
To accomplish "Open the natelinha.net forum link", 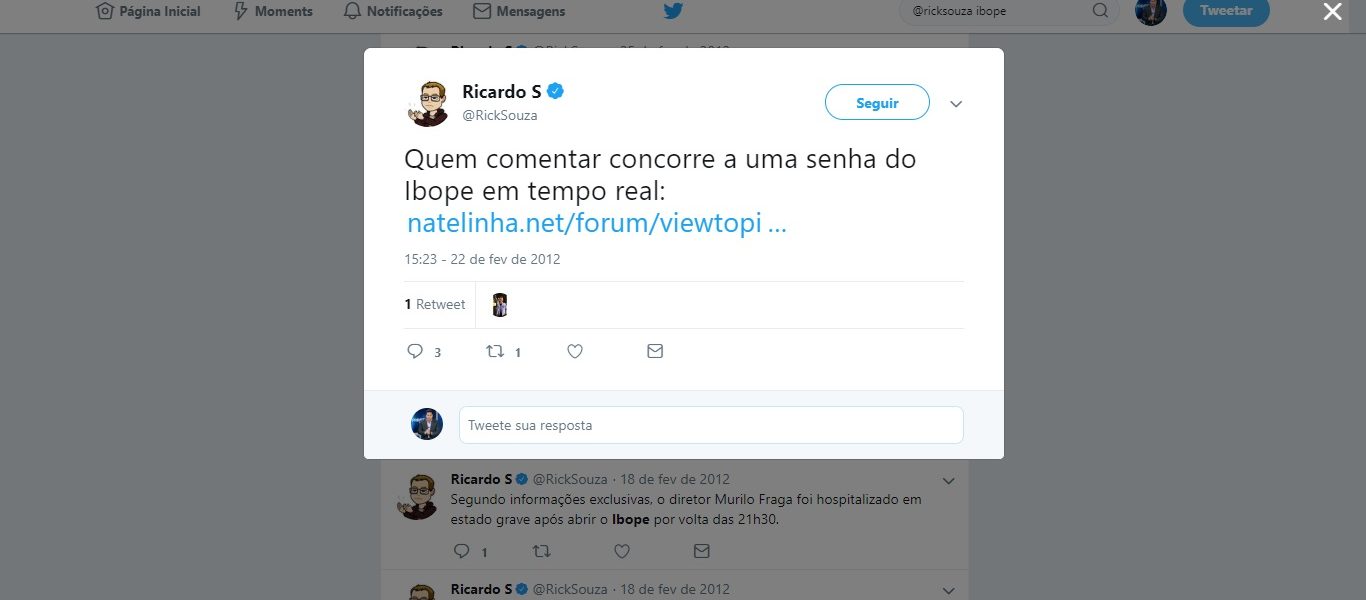I will [597, 222].
